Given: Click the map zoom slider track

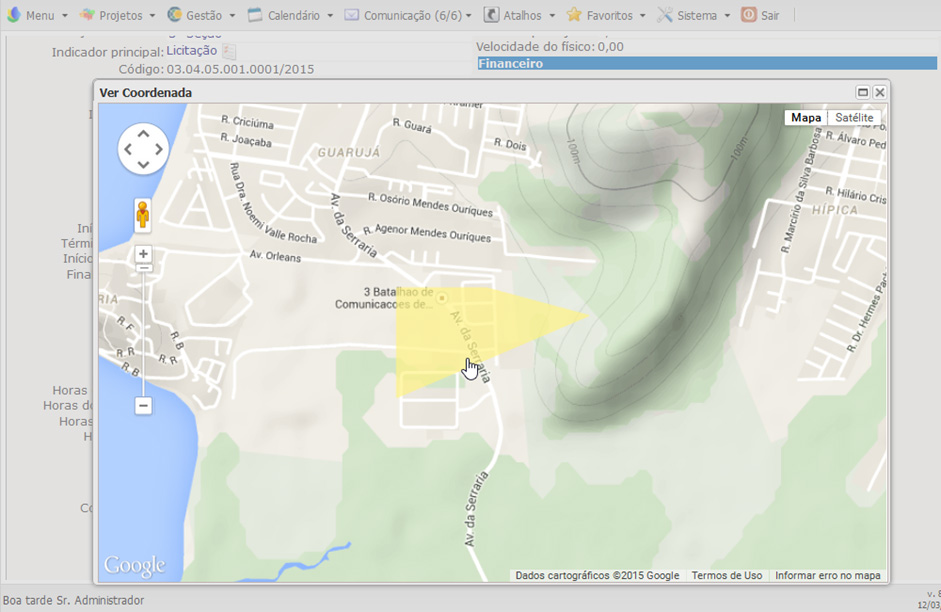Looking at the screenshot, I should [143, 336].
